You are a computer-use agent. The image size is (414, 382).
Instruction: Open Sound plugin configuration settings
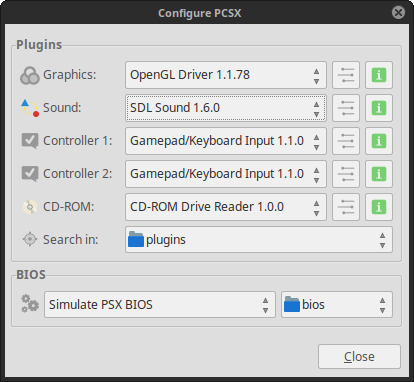346,108
